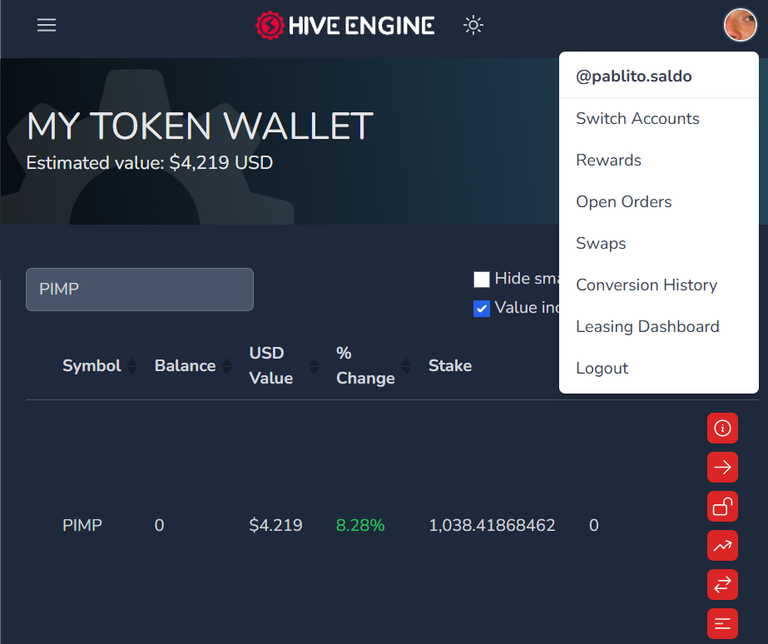The image size is (768, 644).
Task: Sort table by % Change column
Action: [373, 366]
